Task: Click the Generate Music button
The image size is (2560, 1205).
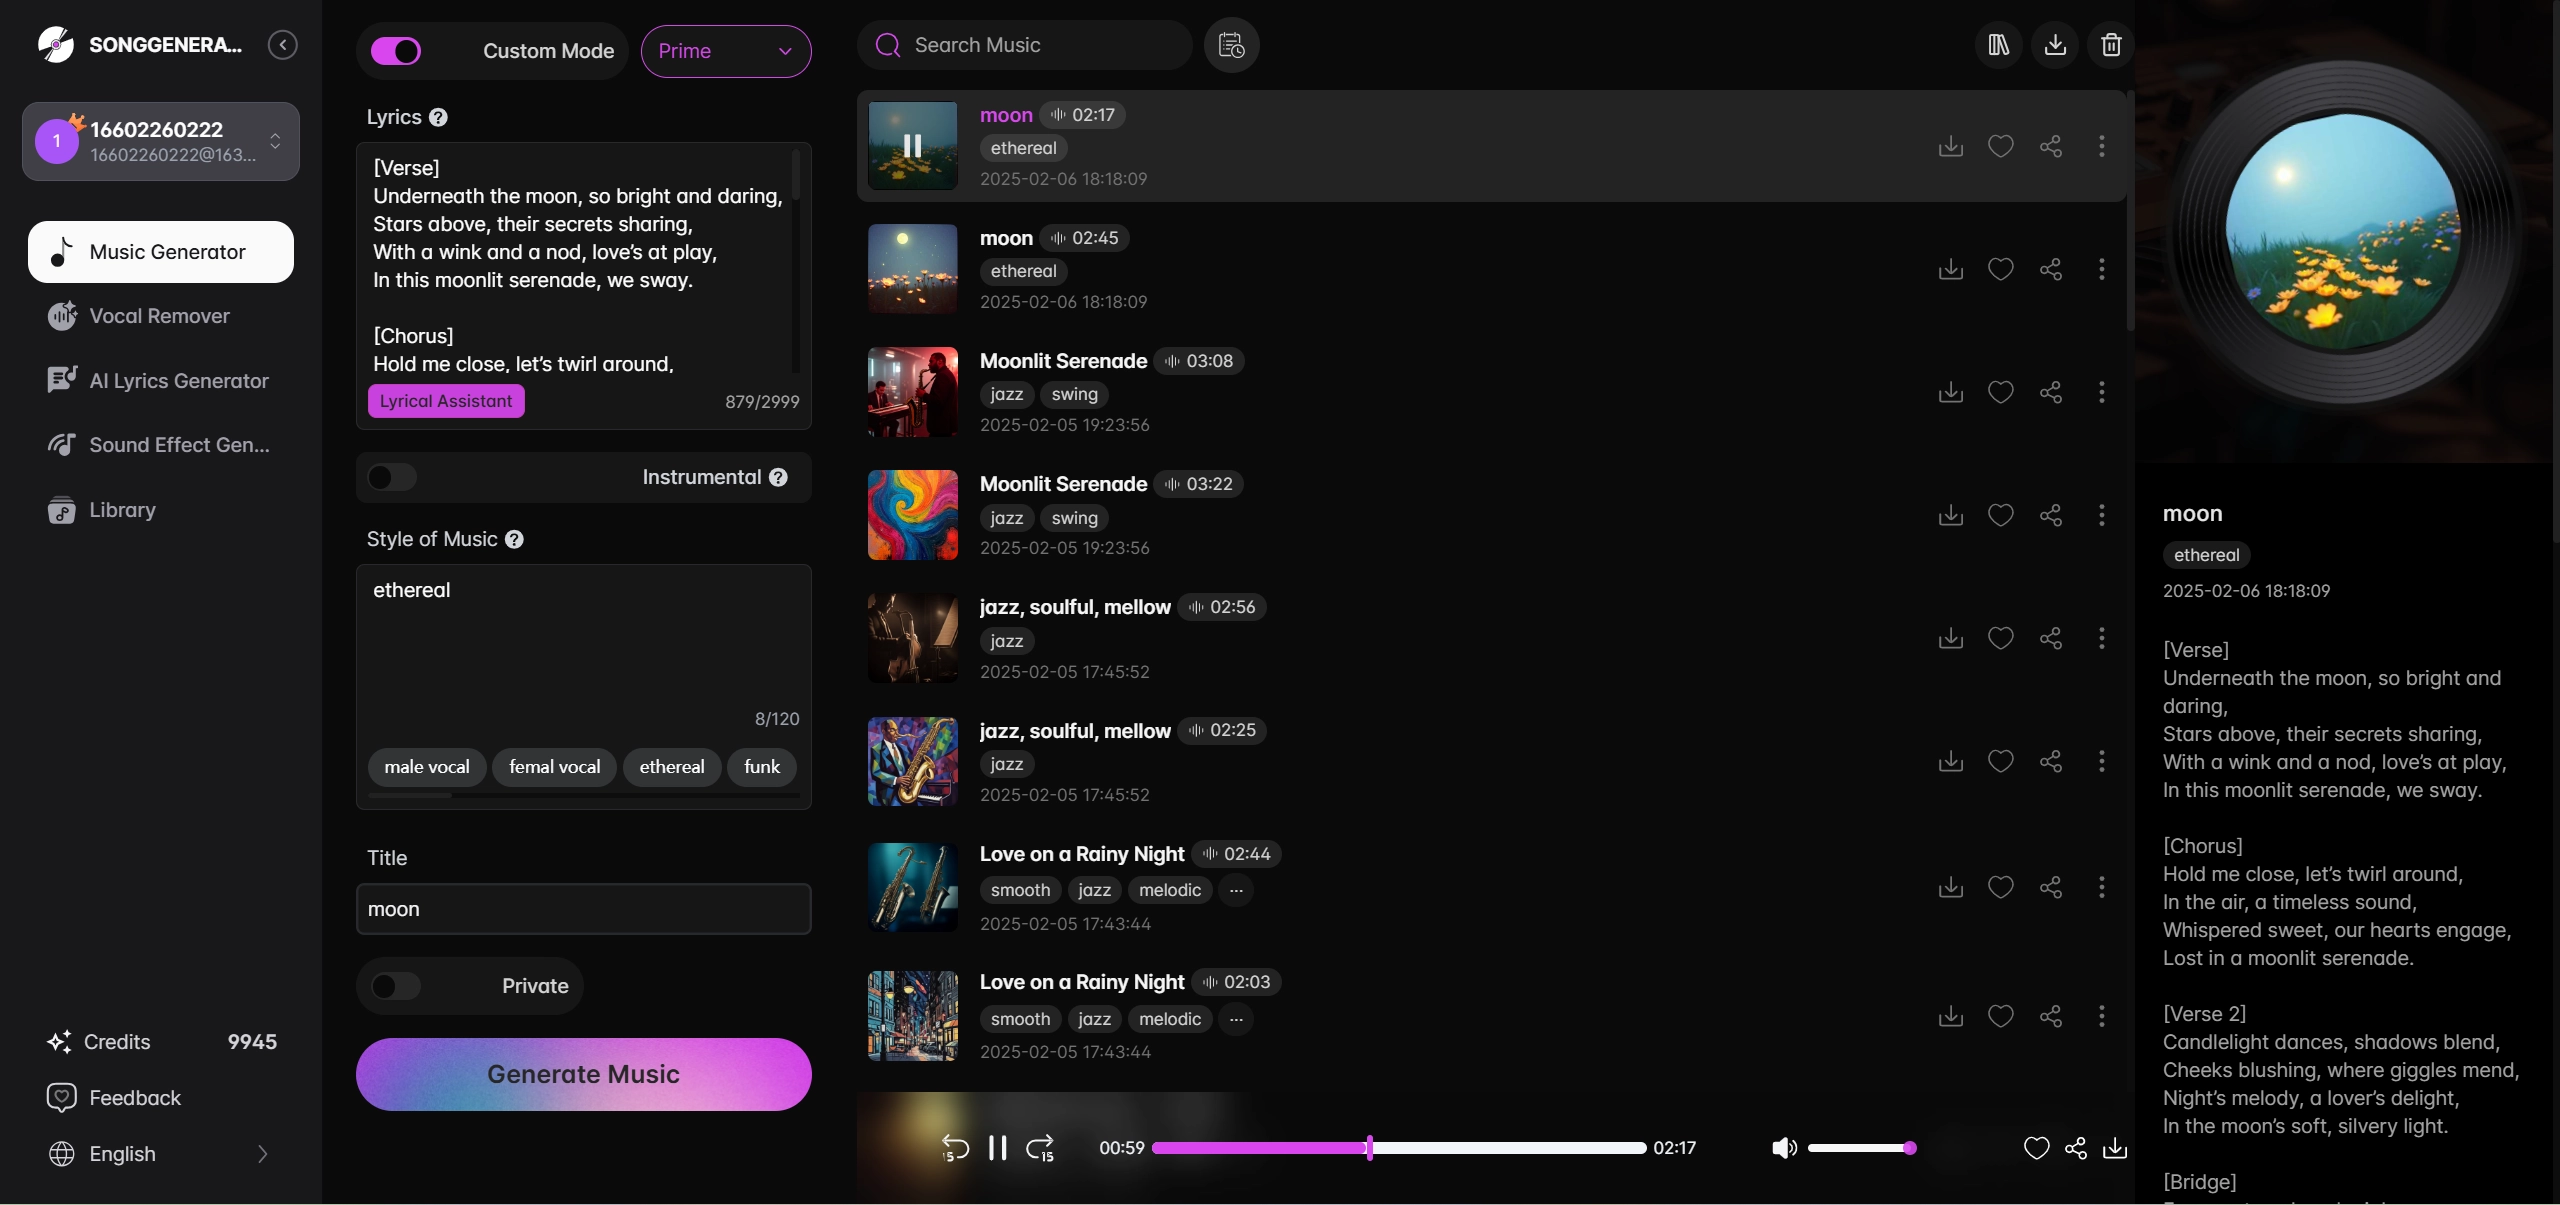Action: point(584,1074)
